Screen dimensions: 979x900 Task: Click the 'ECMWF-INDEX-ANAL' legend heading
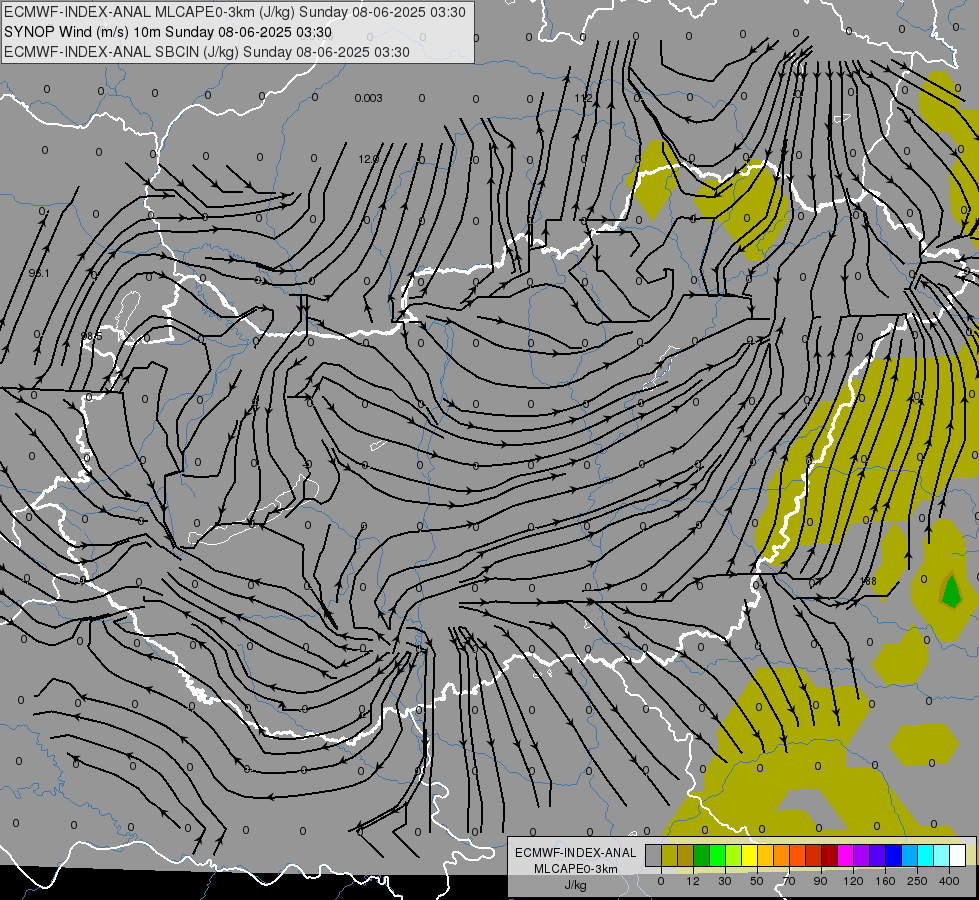[x=576, y=853]
